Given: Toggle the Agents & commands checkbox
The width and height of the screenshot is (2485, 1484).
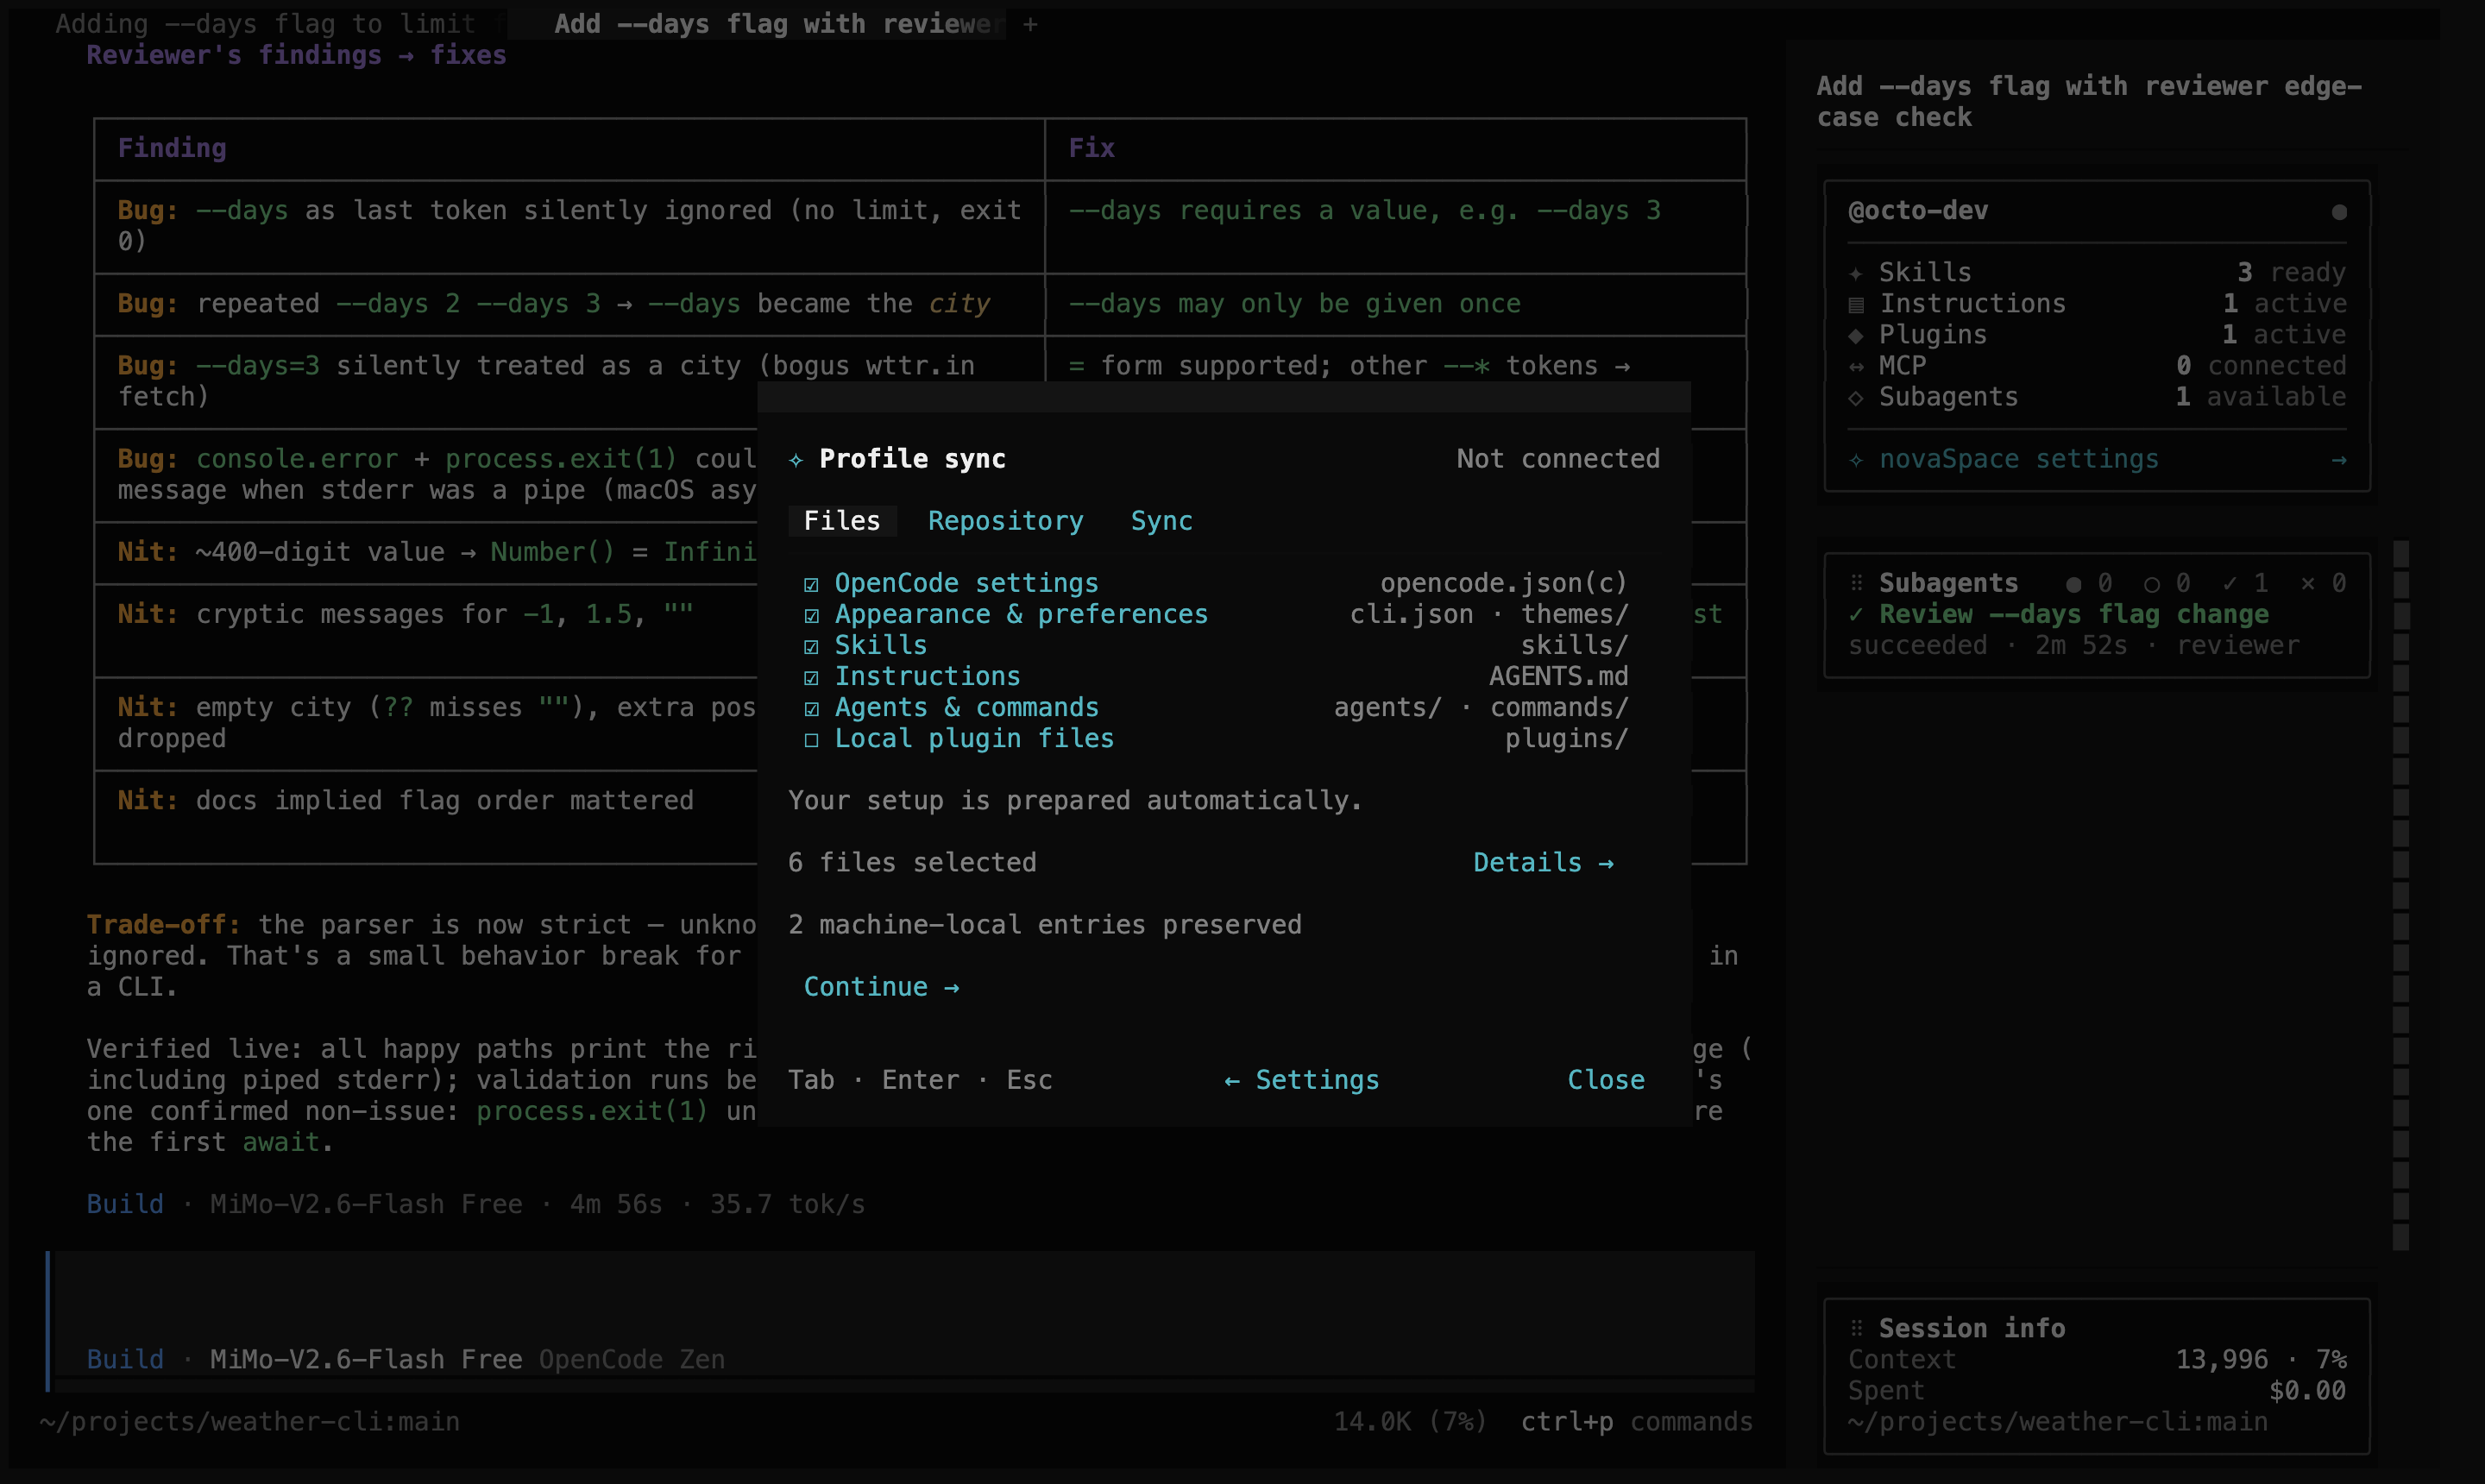Looking at the screenshot, I should point(811,708).
